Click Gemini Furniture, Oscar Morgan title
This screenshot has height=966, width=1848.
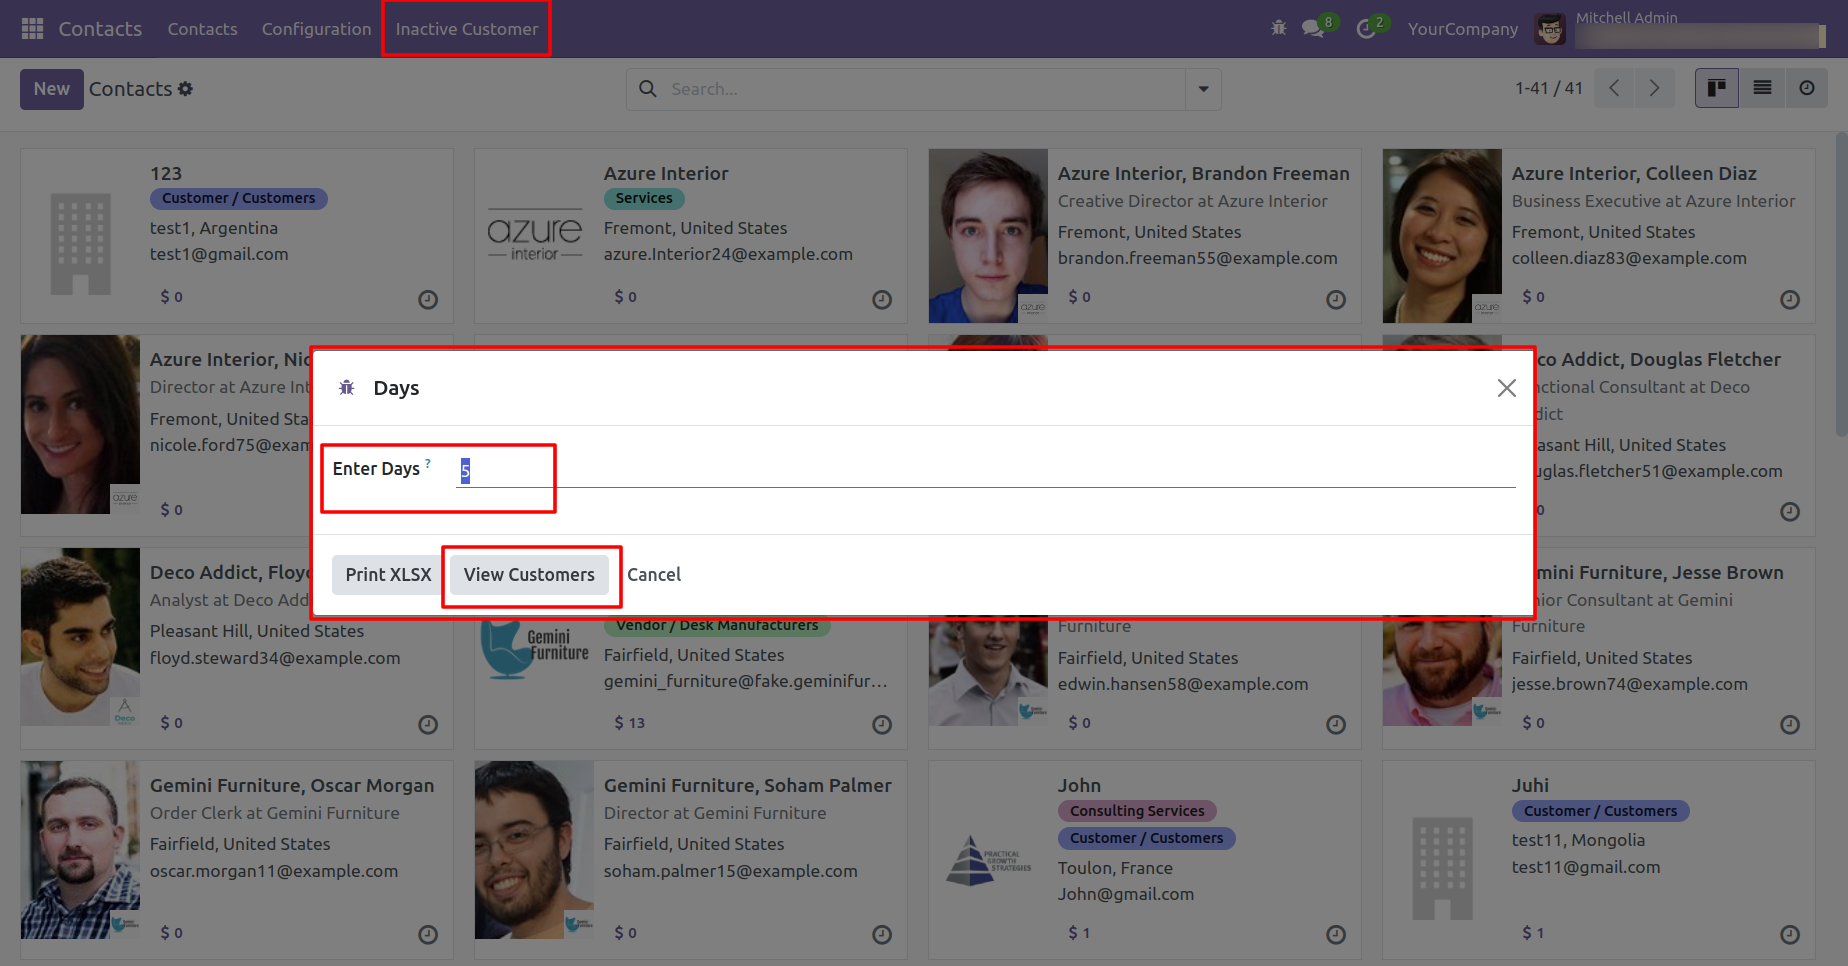click(292, 786)
